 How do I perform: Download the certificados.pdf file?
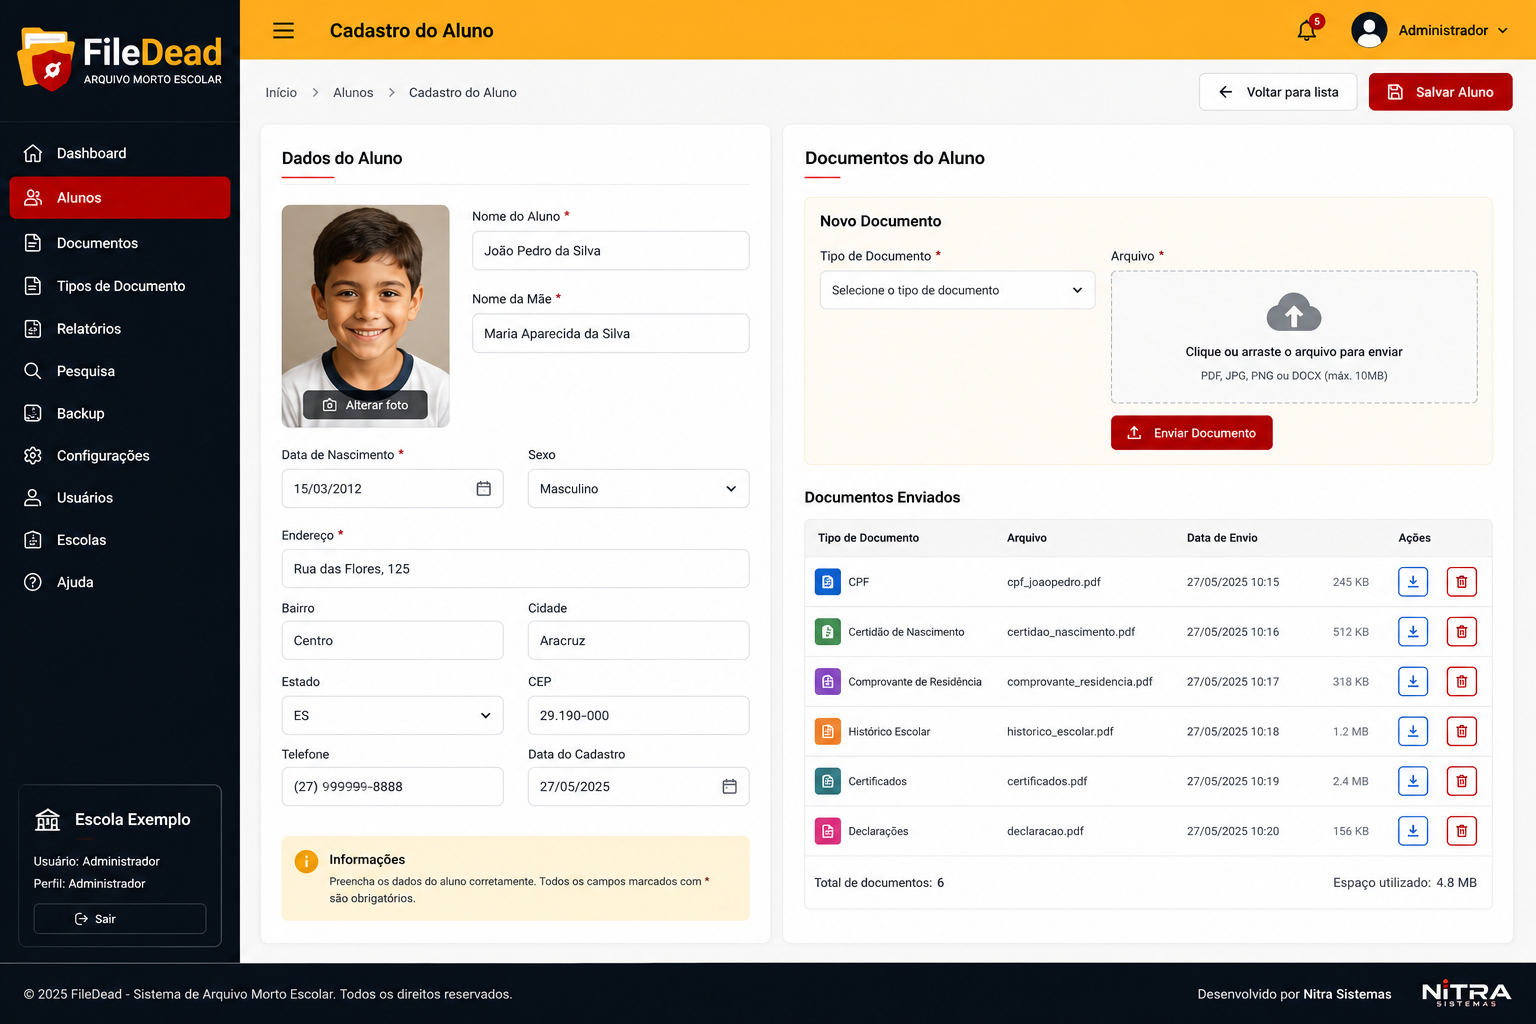(x=1413, y=781)
